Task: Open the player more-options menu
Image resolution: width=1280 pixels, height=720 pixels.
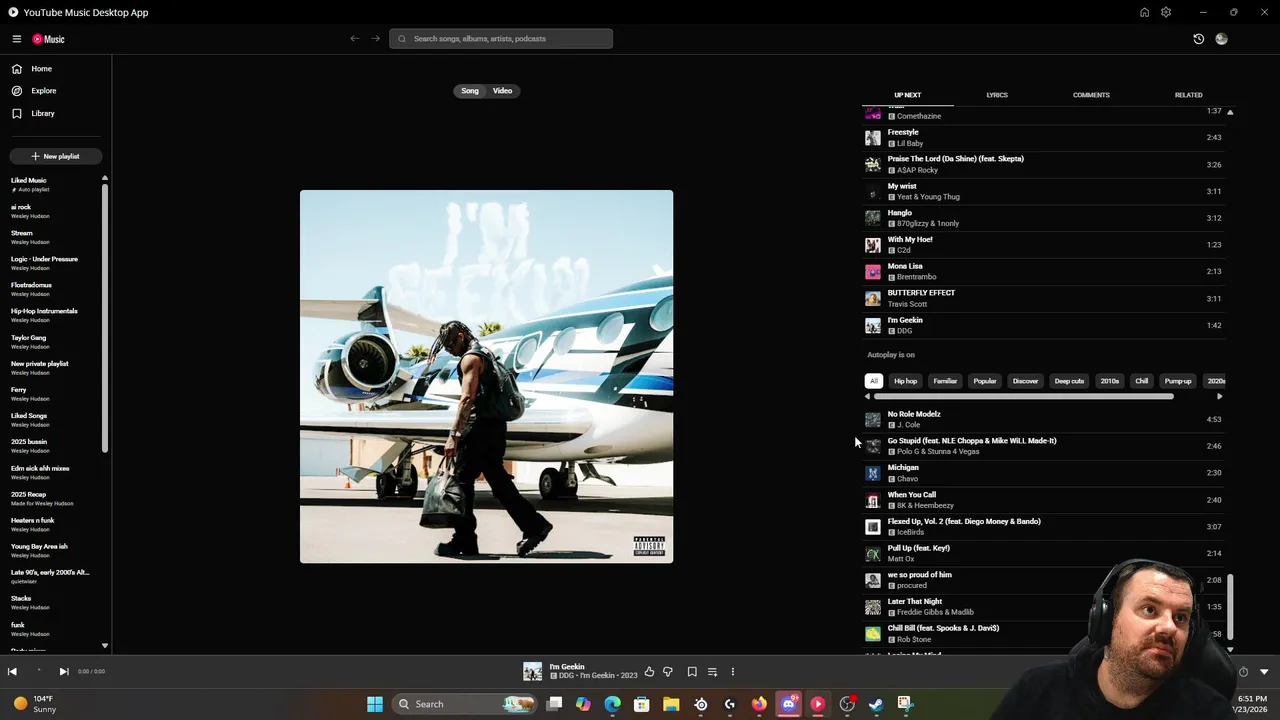Action: [732, 672]
